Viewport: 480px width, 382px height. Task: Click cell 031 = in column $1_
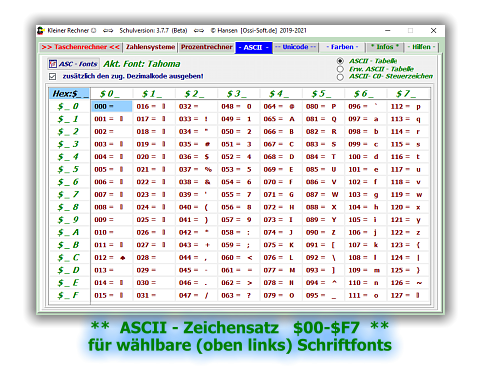point(154,295)
